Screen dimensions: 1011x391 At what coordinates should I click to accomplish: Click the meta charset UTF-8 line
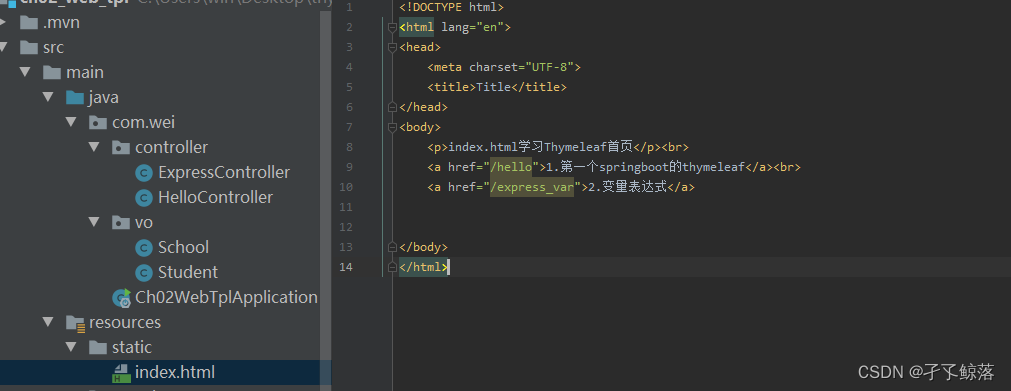pos(504,67)
